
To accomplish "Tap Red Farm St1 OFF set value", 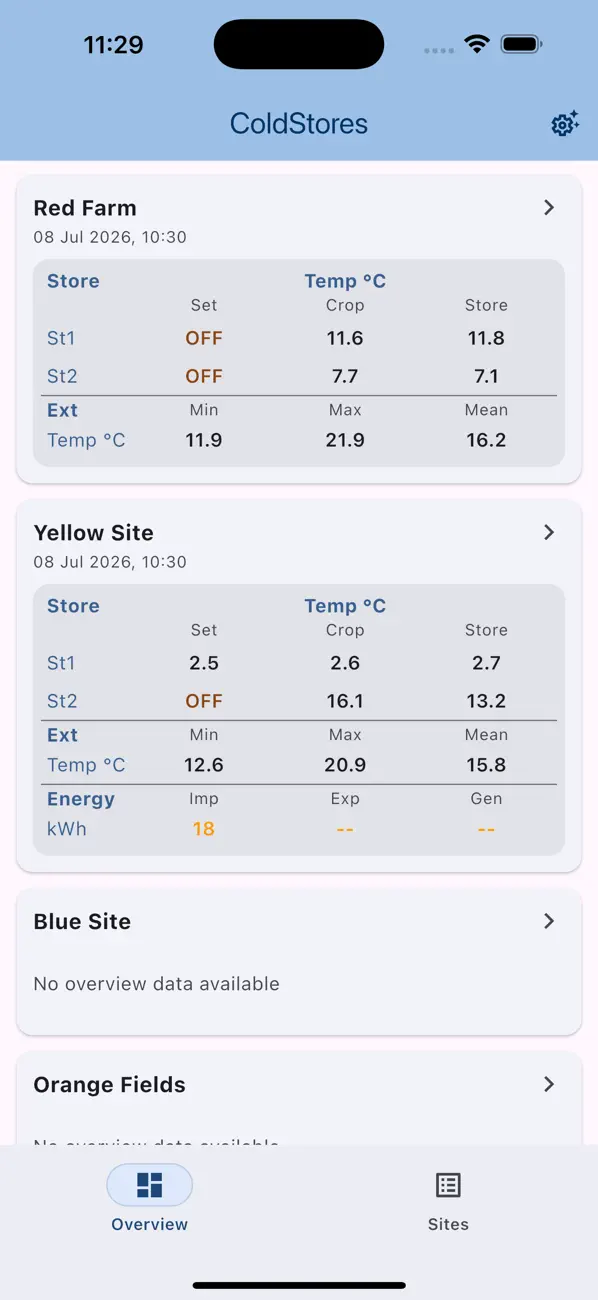I will (x=204, y=338).
